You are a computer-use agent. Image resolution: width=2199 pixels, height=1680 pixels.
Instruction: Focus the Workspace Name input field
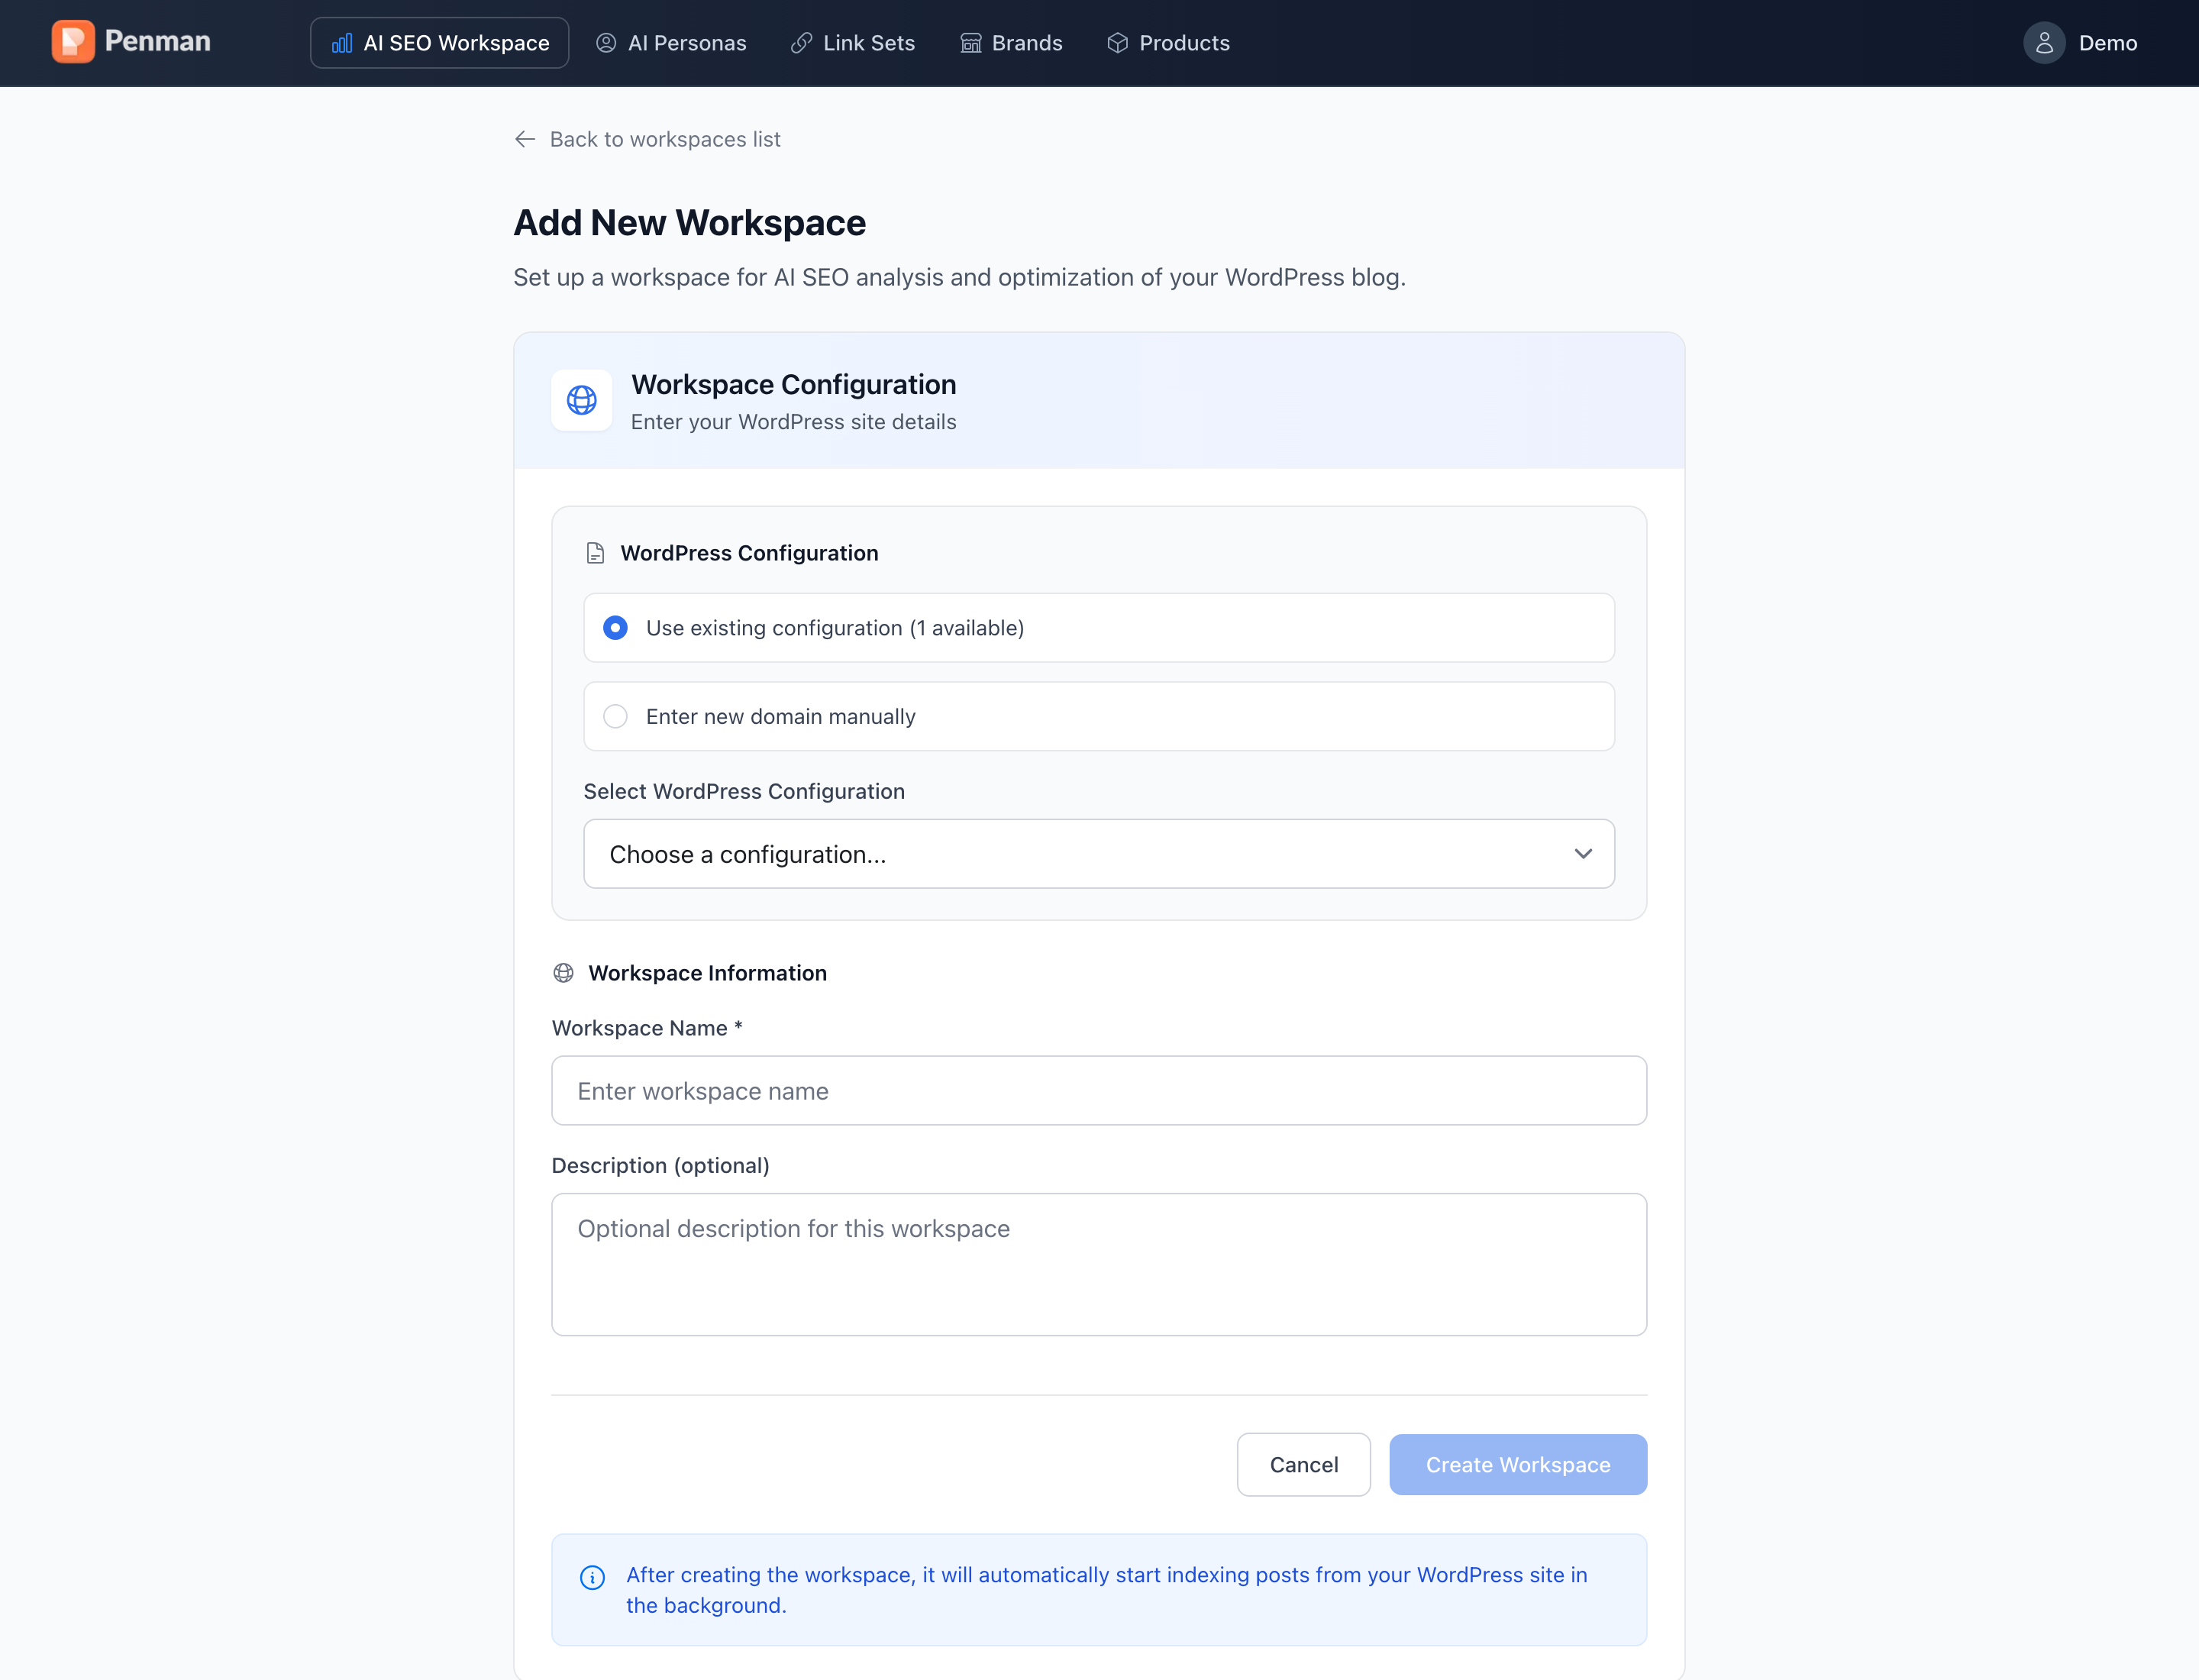coord(1099,1091)
